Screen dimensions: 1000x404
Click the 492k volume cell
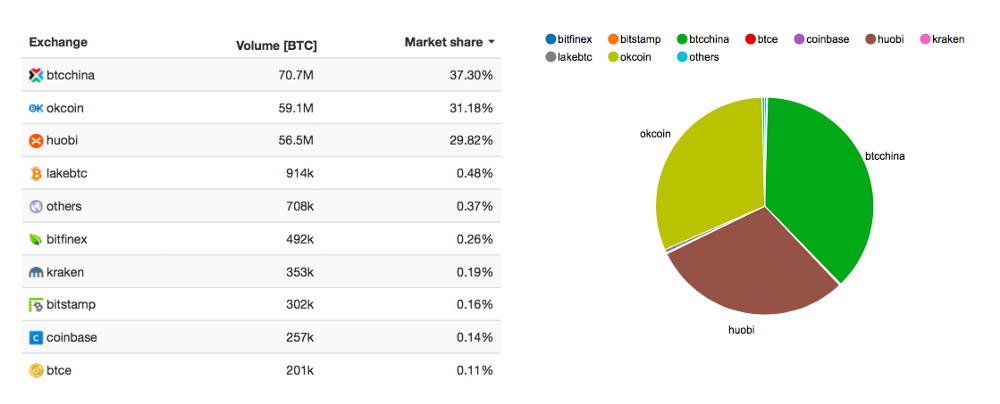pyautogui.click(x=300, y=240)
